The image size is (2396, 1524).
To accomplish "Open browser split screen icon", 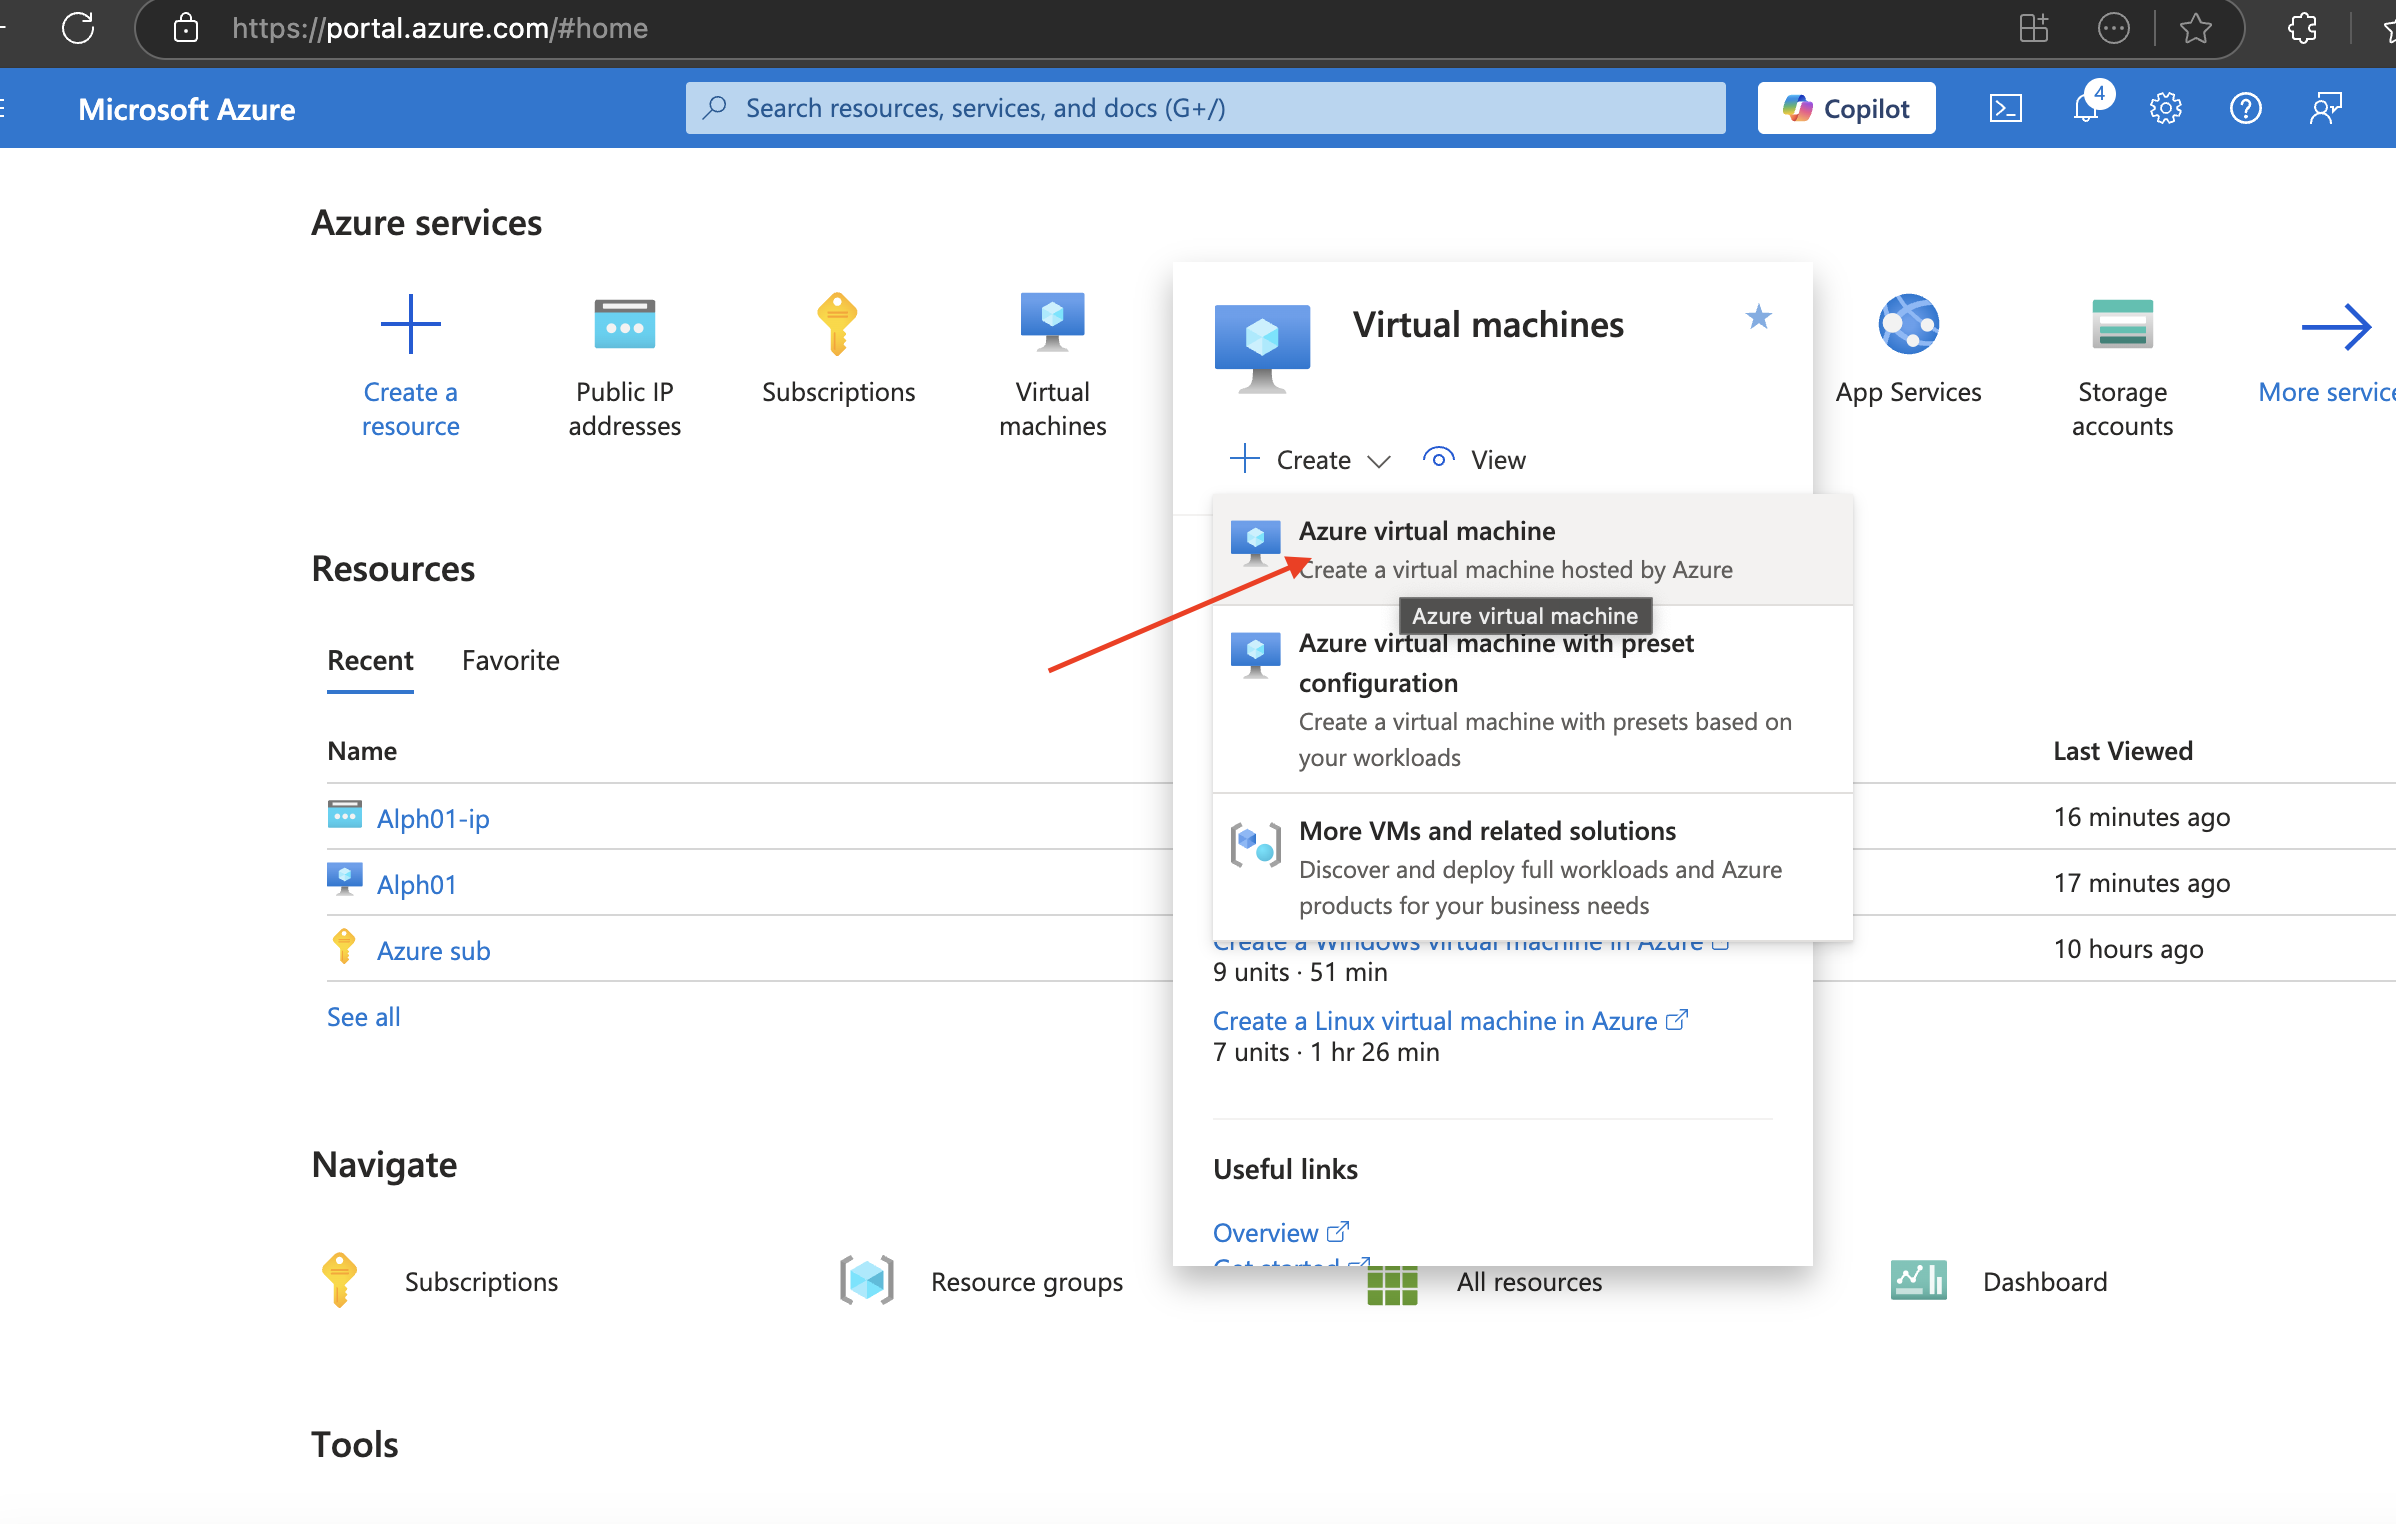I will 2033,28.
